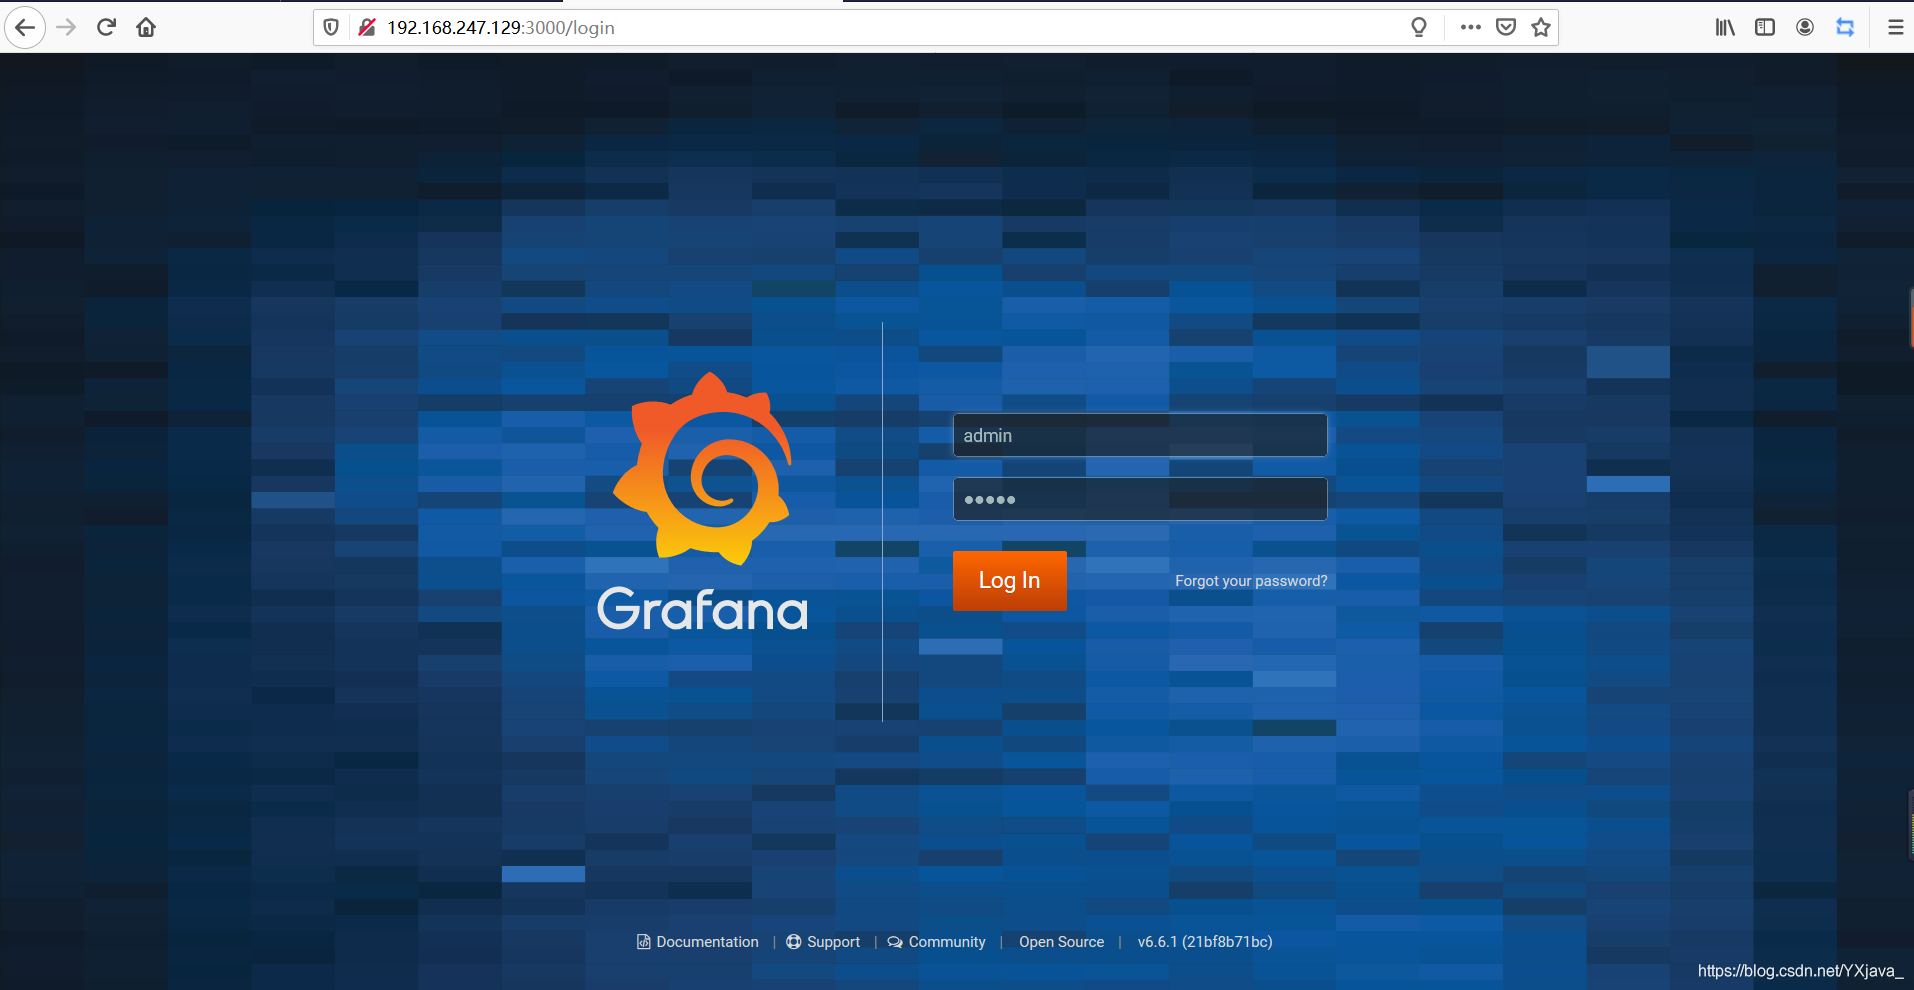
Task: Open the Community footer link
Action: tap(937, 942)
